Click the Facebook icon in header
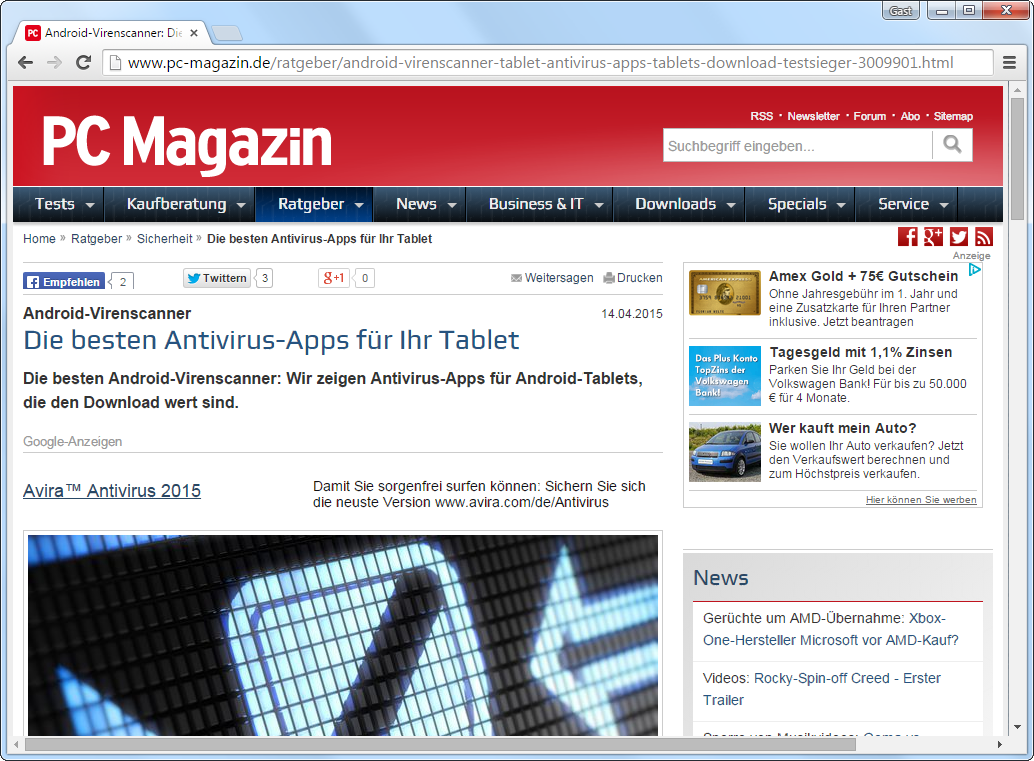1034x761 pixels. [x=907, y=237]
